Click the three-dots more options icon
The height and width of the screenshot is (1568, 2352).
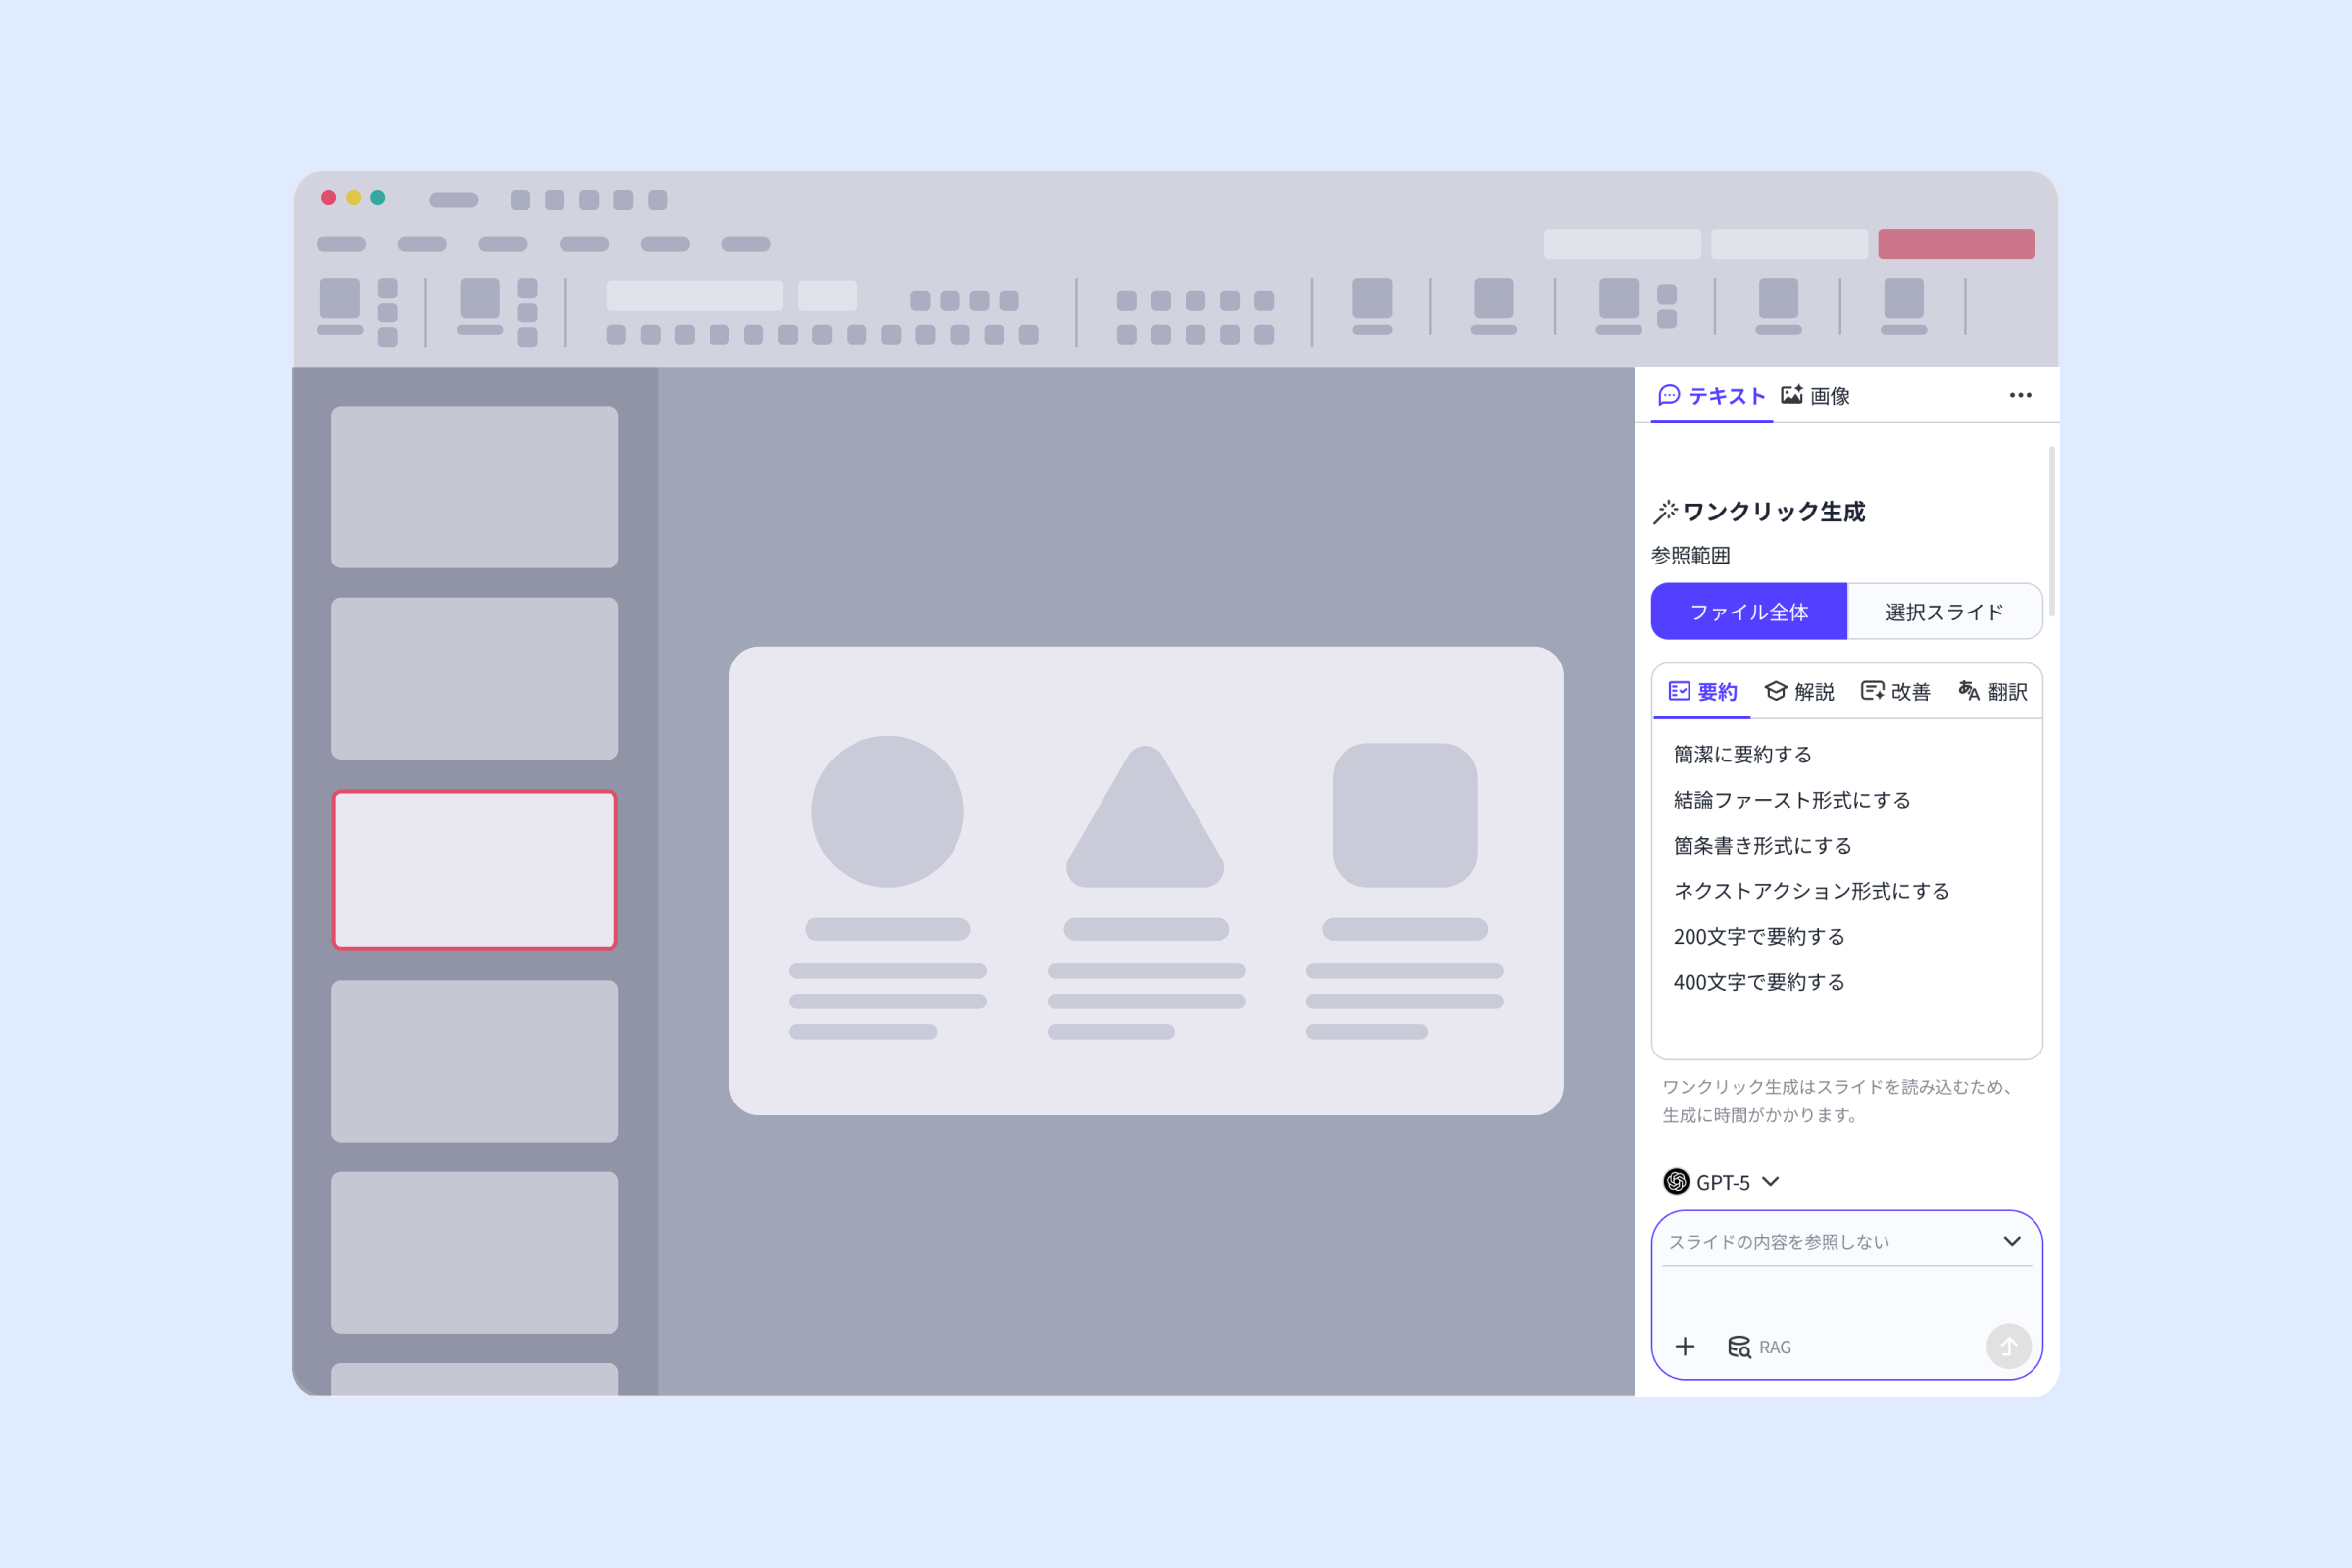[x=2020, y=395]
